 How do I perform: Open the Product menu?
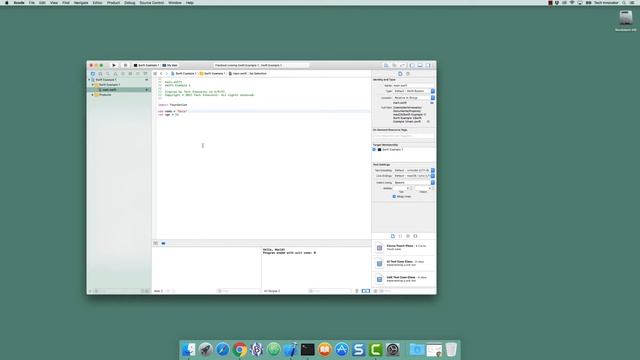click(113, 3)
